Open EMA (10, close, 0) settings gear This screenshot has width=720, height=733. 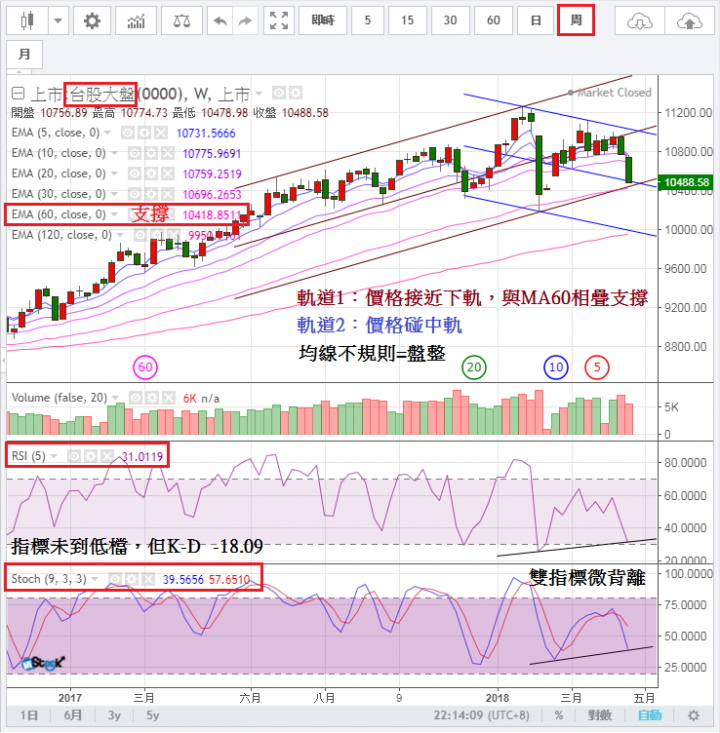151,153
